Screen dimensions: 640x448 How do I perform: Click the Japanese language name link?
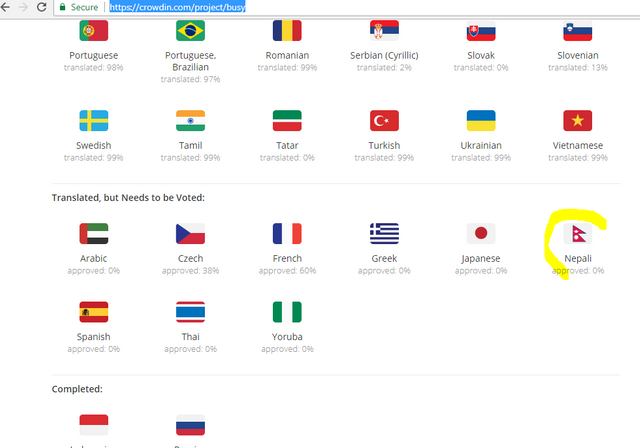coord(481,259)
